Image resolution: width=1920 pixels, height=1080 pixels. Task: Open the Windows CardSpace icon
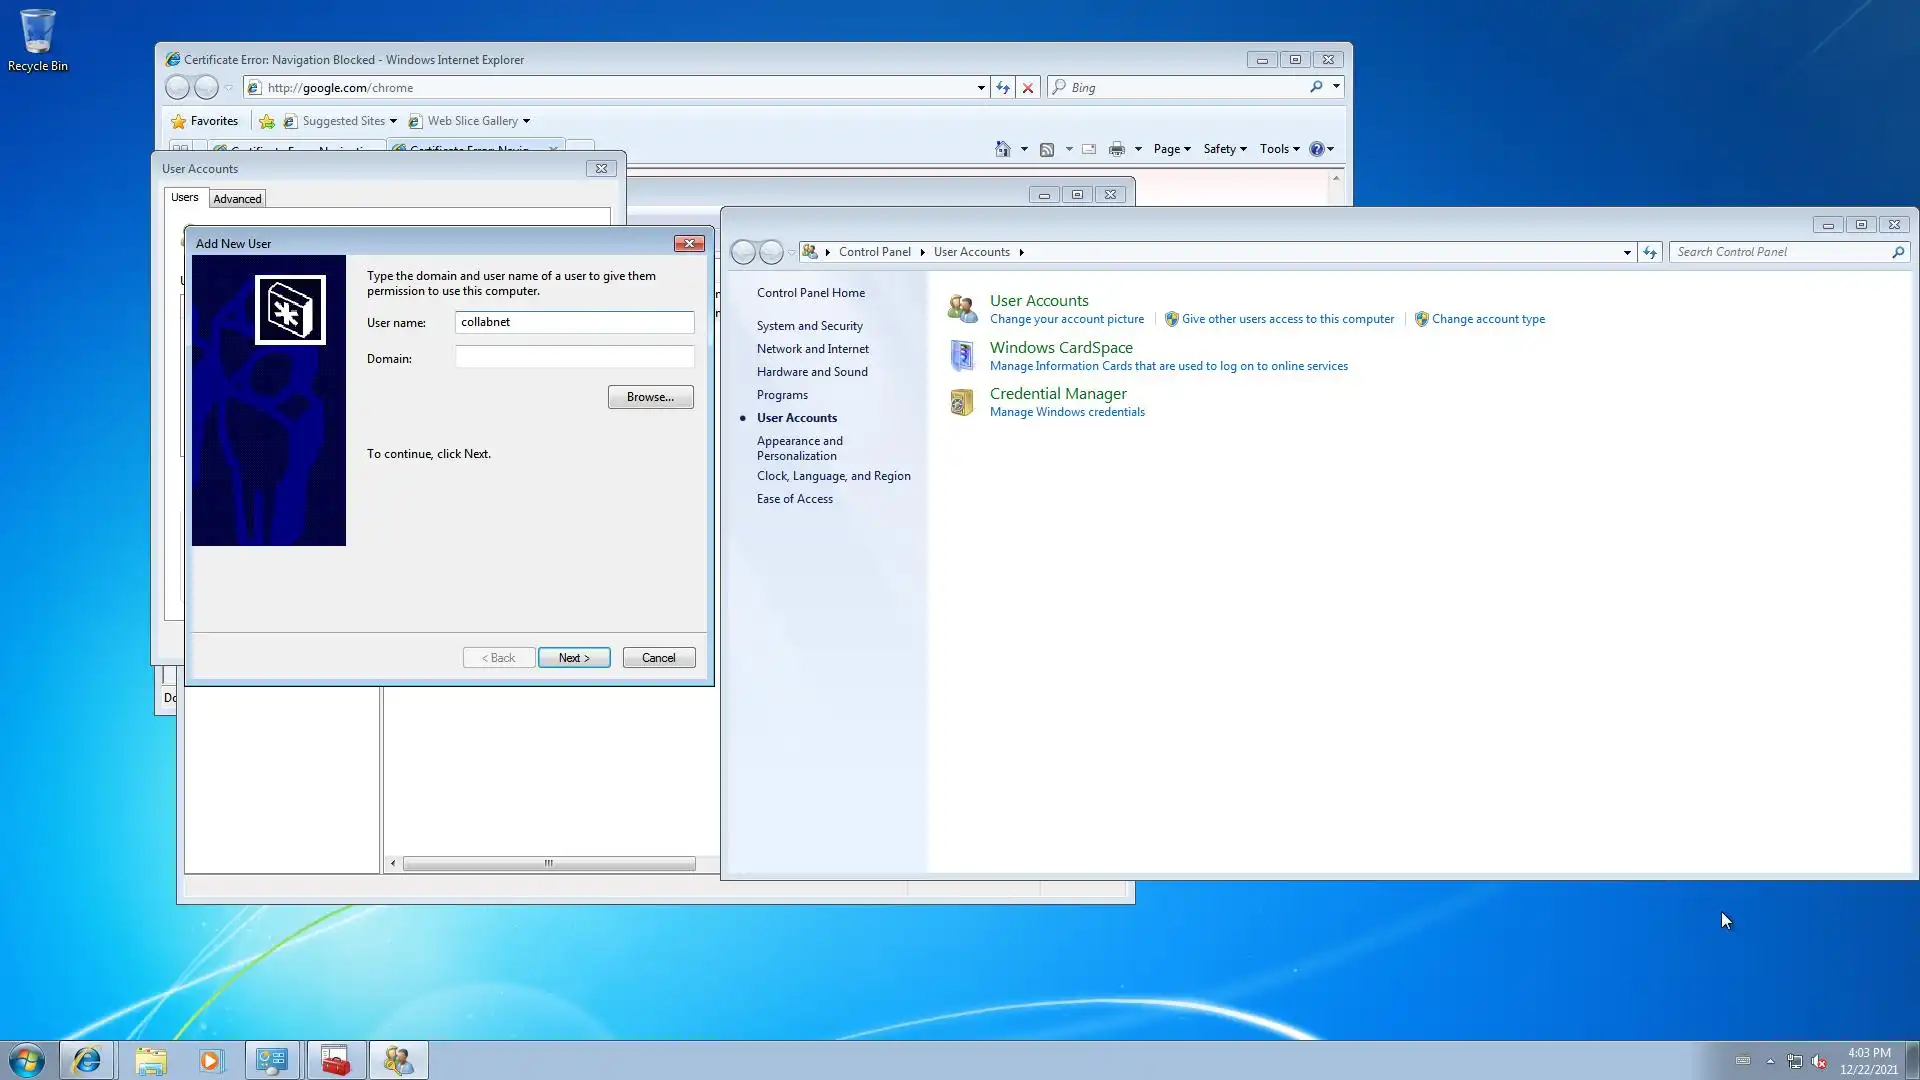tap(961, 355)
